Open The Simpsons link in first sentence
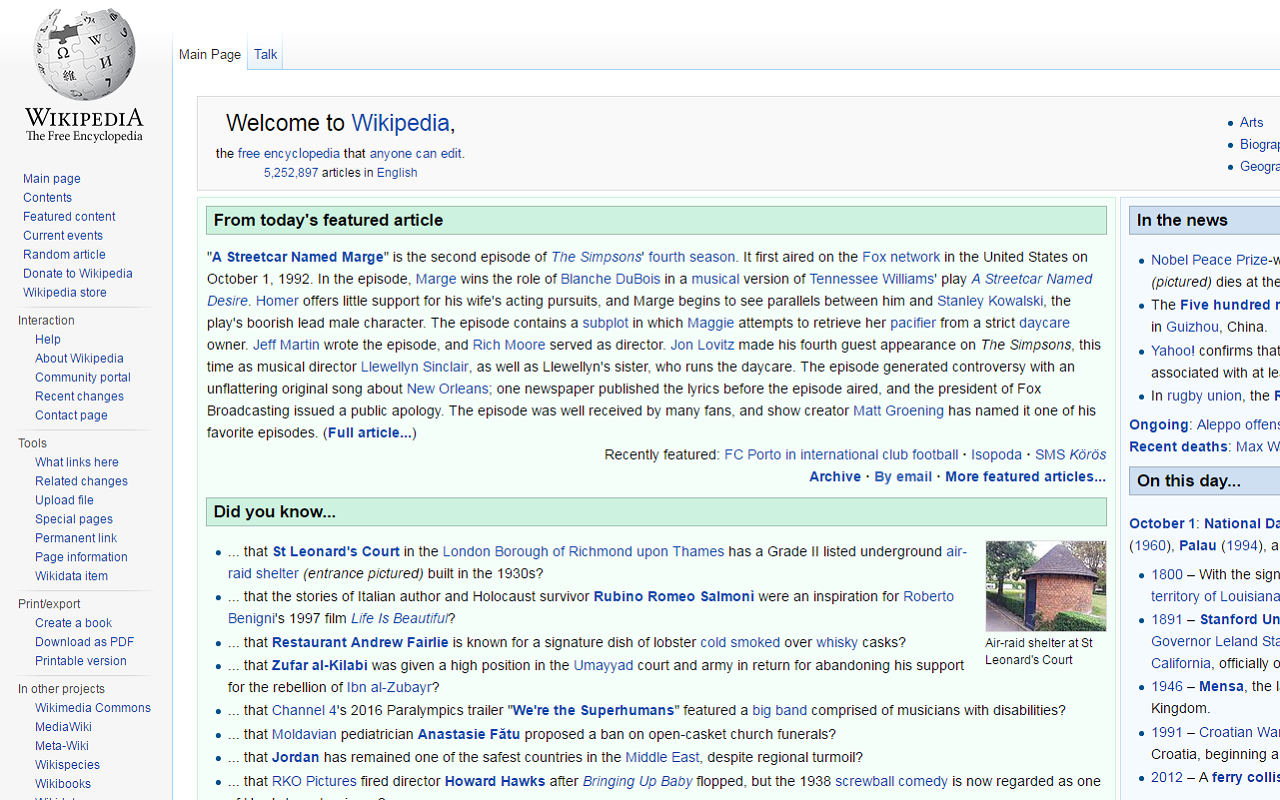Screen dimensions: 1280x800 (x=597, y=258)
